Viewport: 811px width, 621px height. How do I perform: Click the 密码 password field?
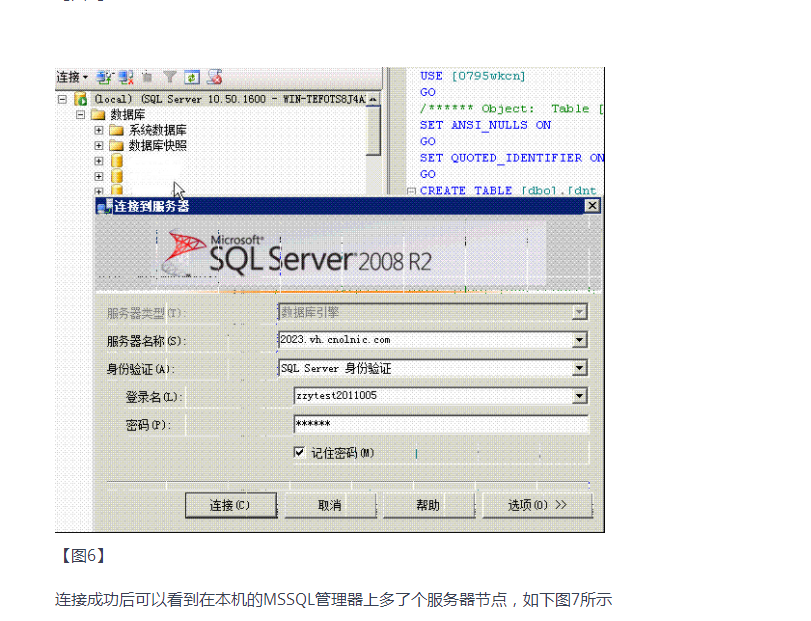point(441,424)
